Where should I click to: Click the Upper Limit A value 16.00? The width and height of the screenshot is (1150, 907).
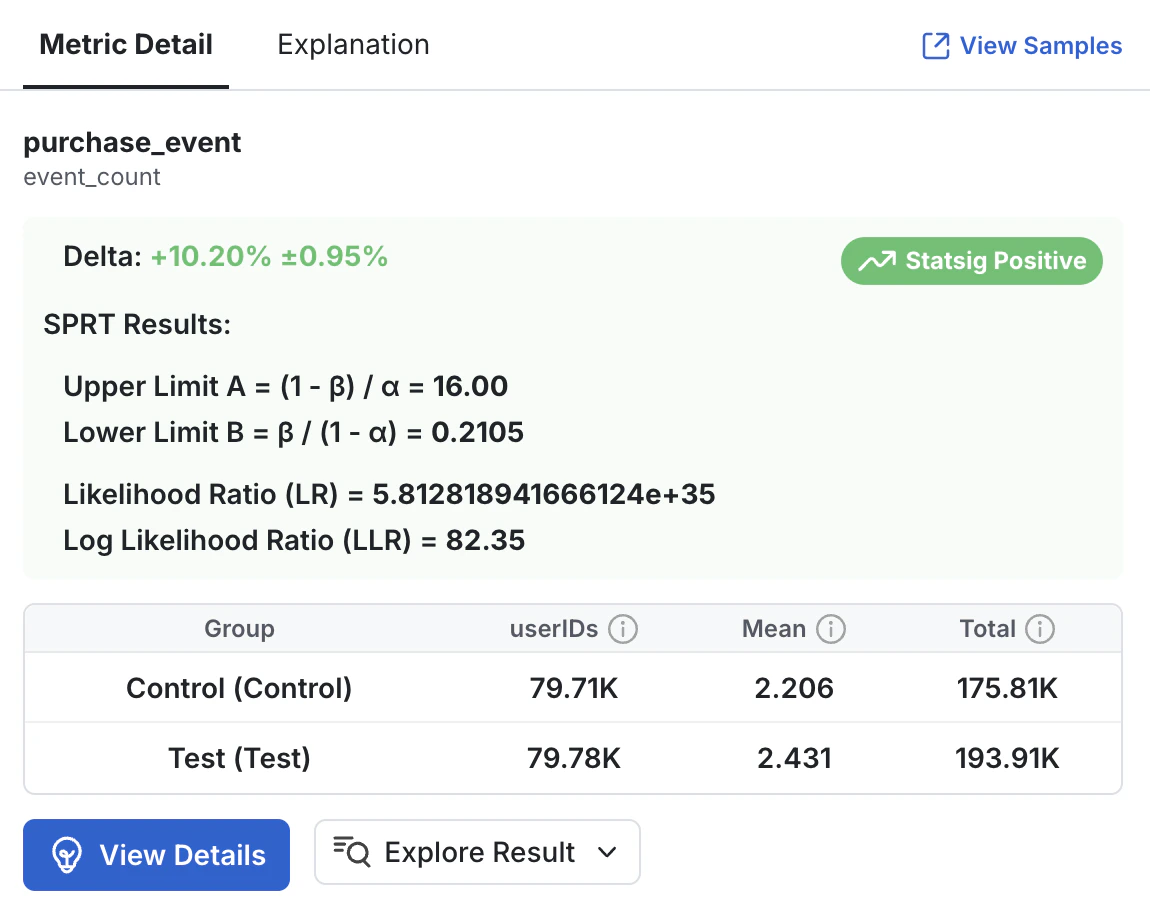point(470,386)
